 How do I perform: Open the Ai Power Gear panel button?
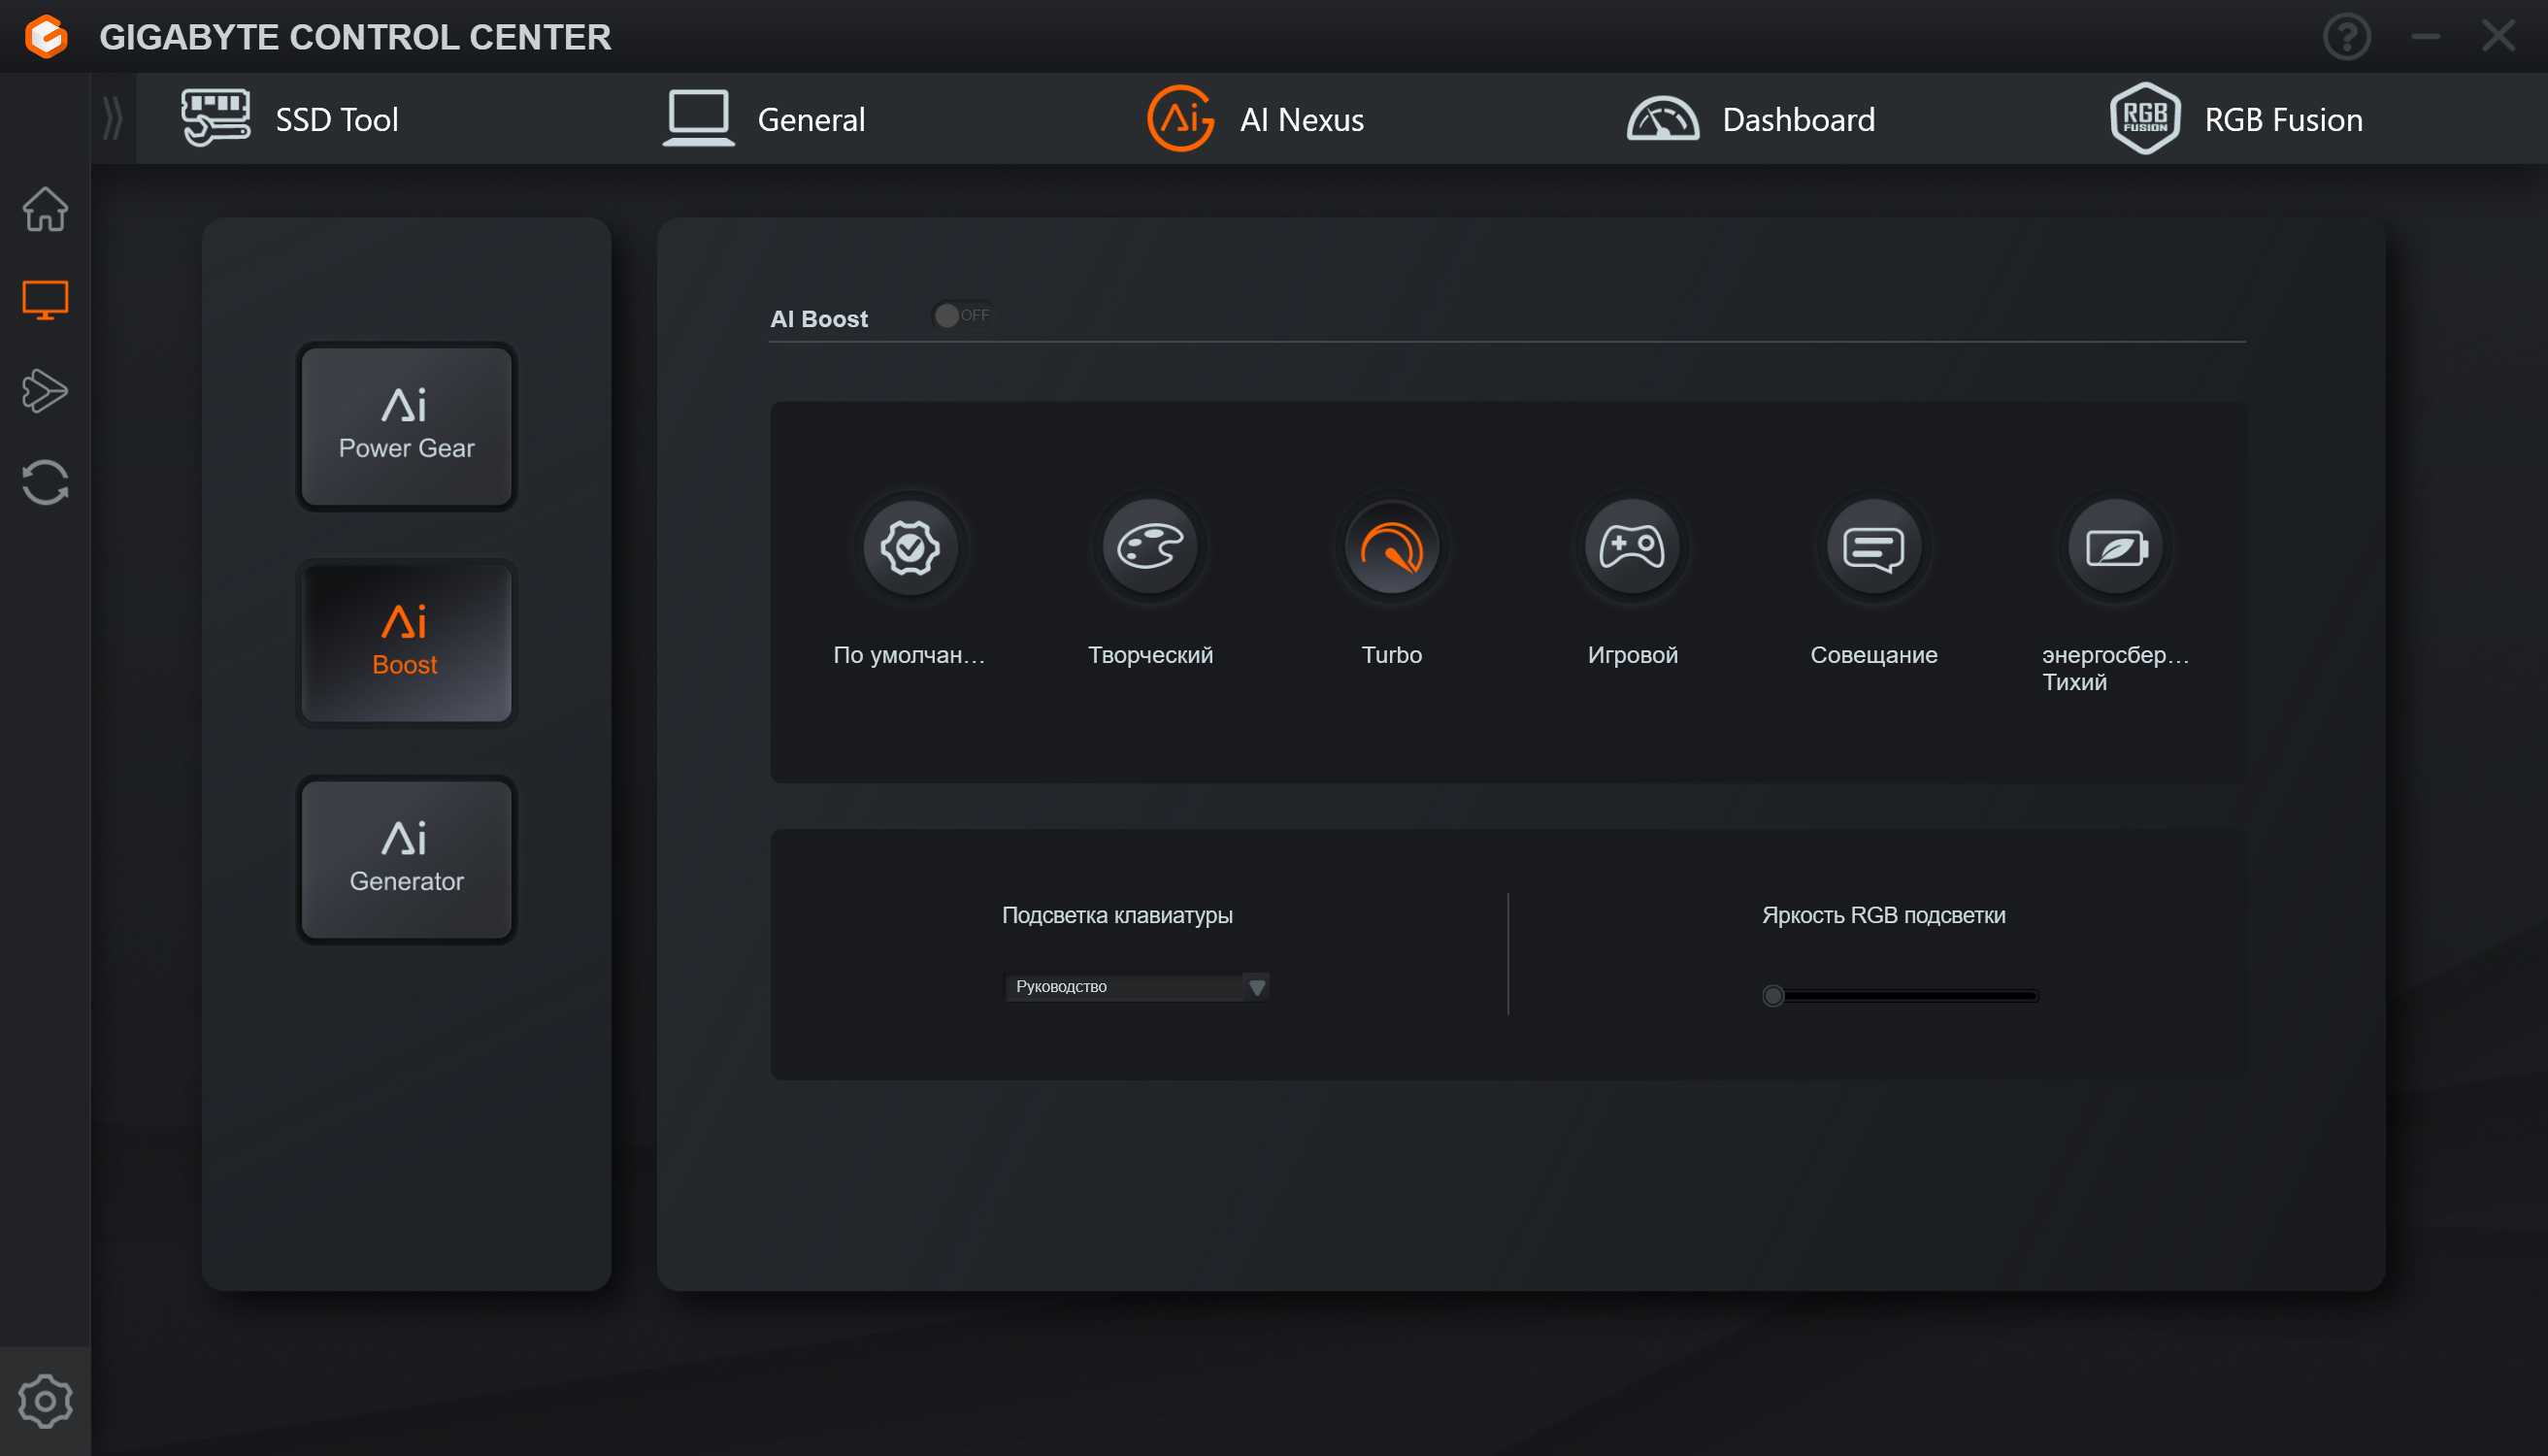406,427
